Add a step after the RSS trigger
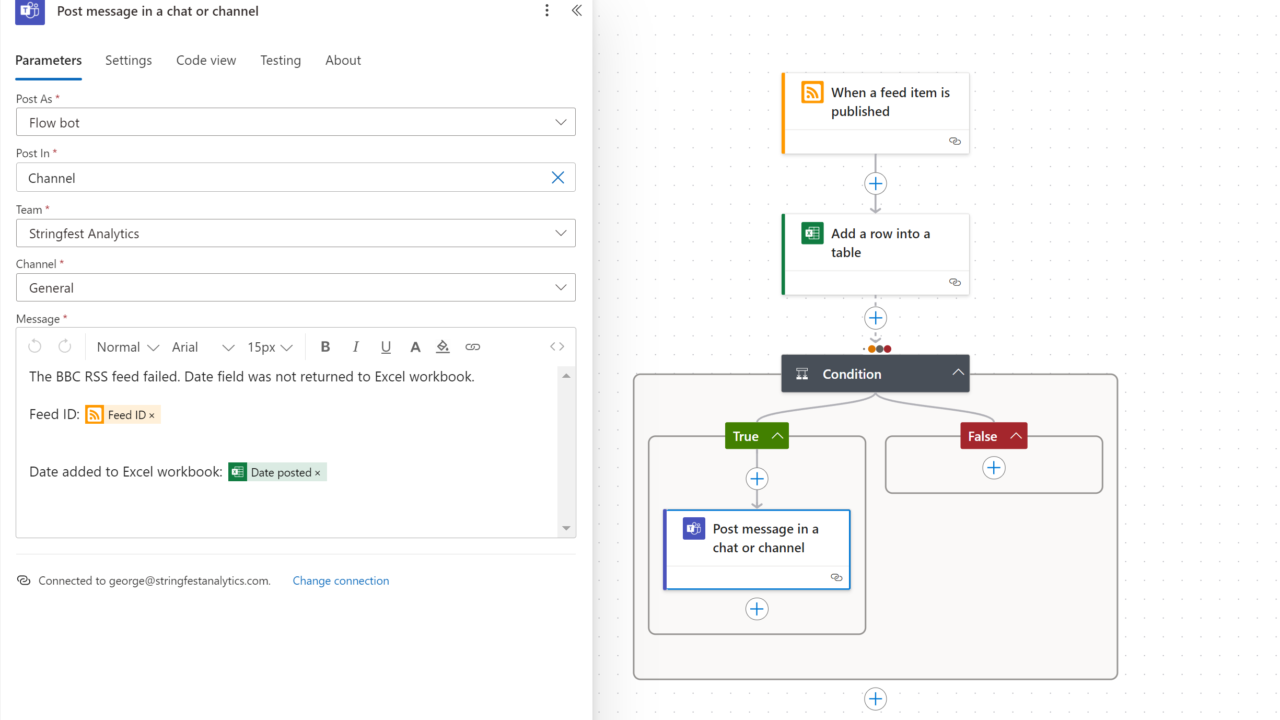Viewport: 1280px width, 720px height. point(875,184)
